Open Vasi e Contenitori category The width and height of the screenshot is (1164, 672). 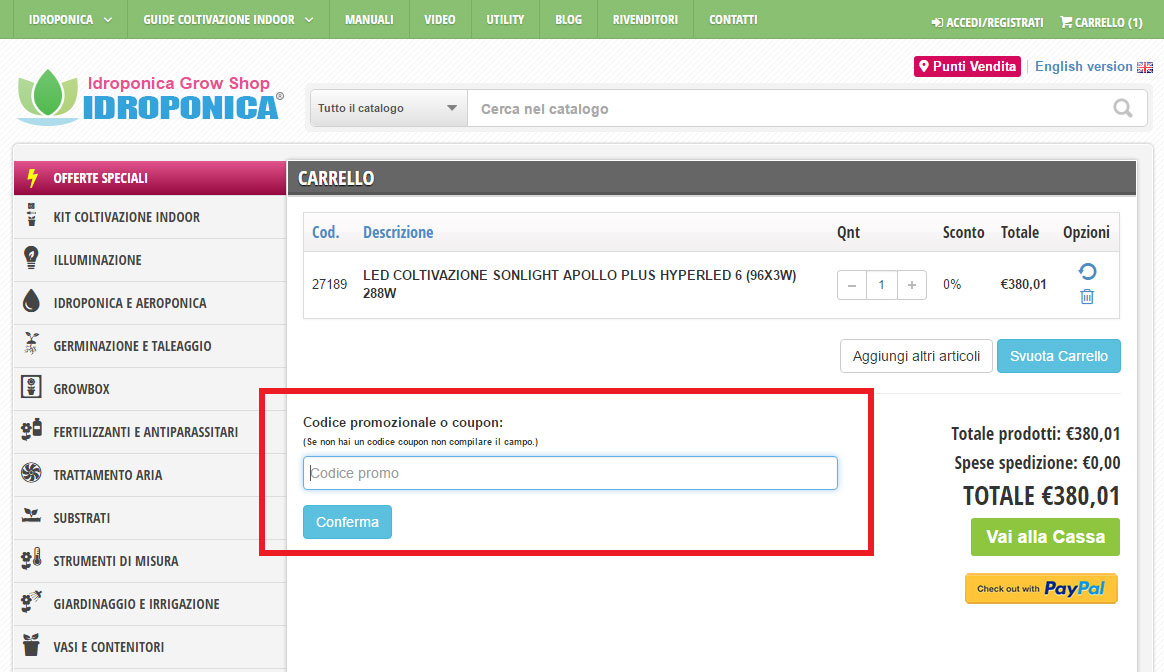coord(150,647)
